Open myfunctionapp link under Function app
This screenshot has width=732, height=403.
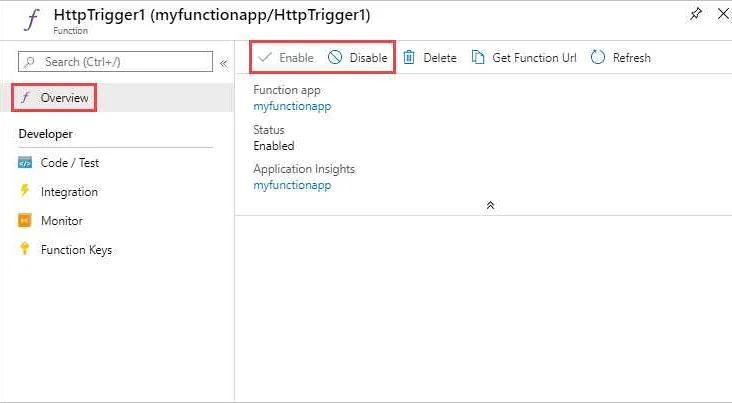coord(292,106)
